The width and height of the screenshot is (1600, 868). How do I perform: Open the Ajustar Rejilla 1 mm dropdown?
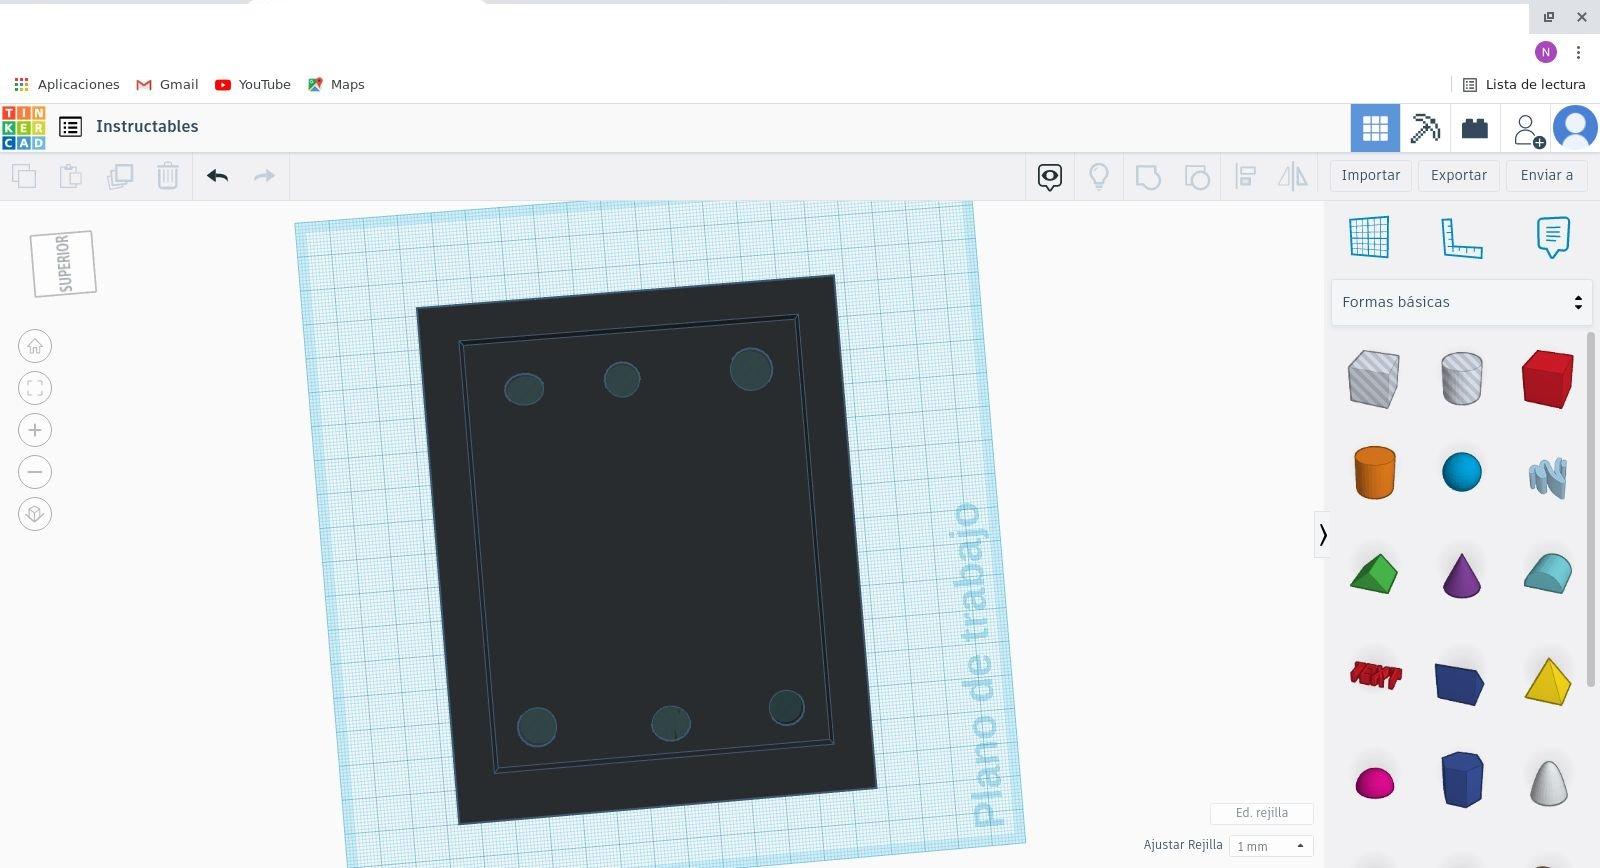[1271, 846]
